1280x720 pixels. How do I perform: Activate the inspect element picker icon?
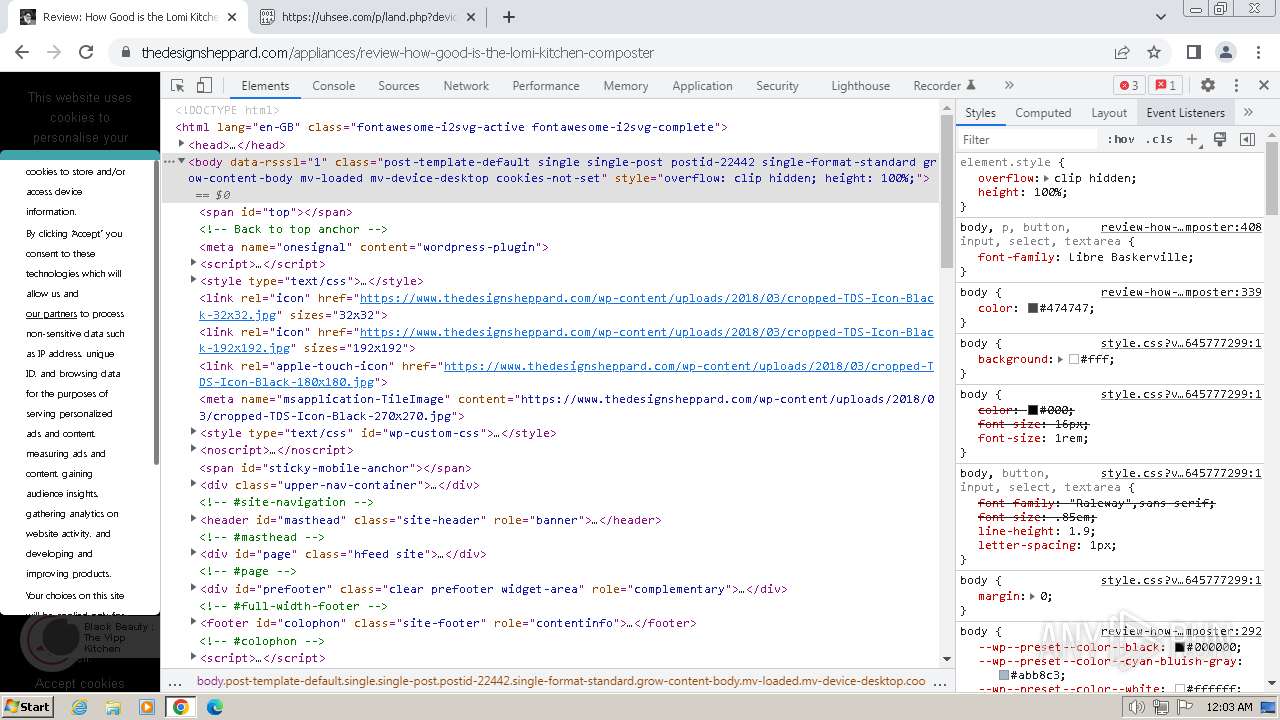(178, 86)
